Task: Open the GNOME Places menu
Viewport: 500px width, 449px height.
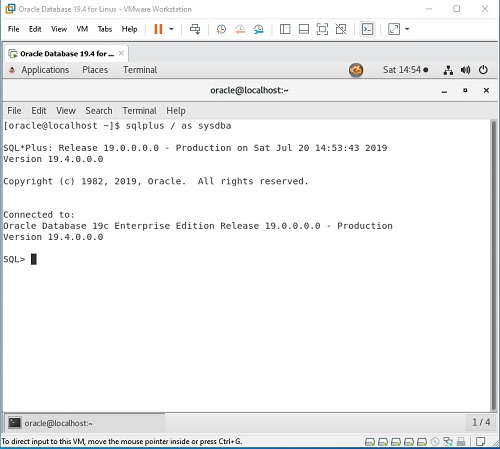Action: (95, 70)
